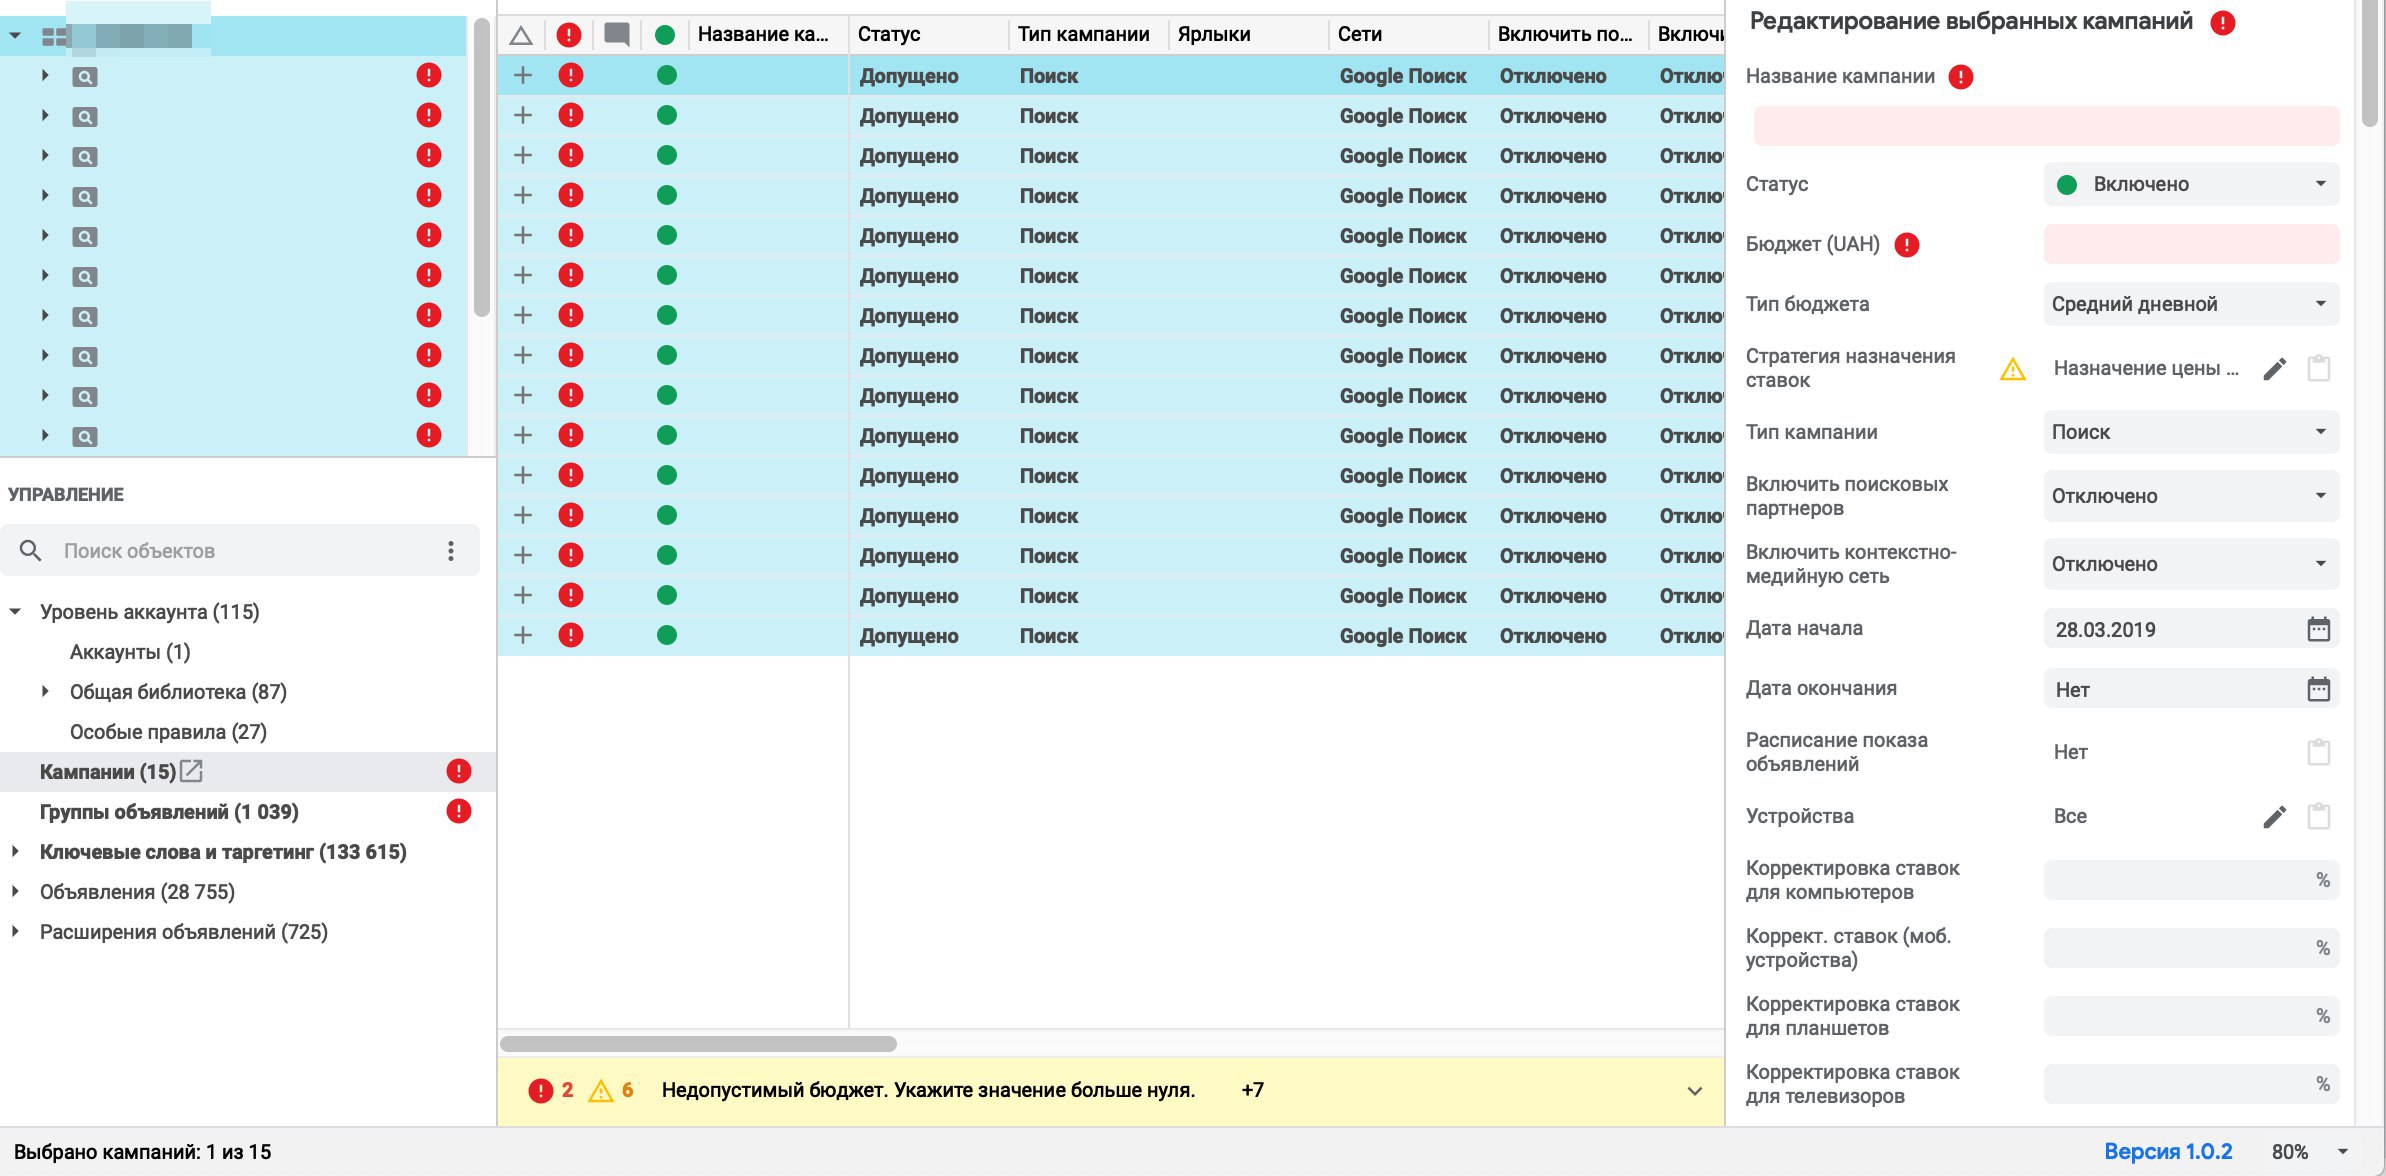Image resolution: width=2386 pixels, height=1176 pixels.
Task: Click the desktop bid adjustment percent field
Action: pyautogui.click(x=2191, y=880)
